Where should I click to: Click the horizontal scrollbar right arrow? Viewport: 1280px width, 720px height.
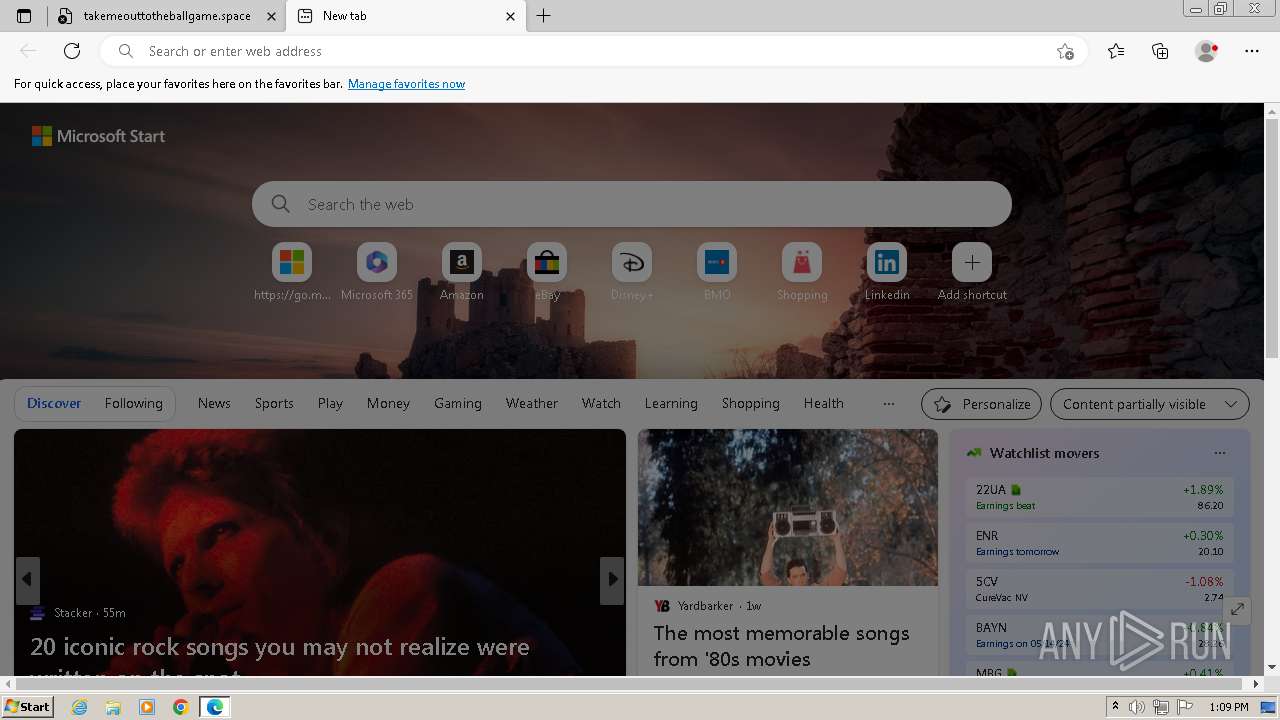point(1256,684)
